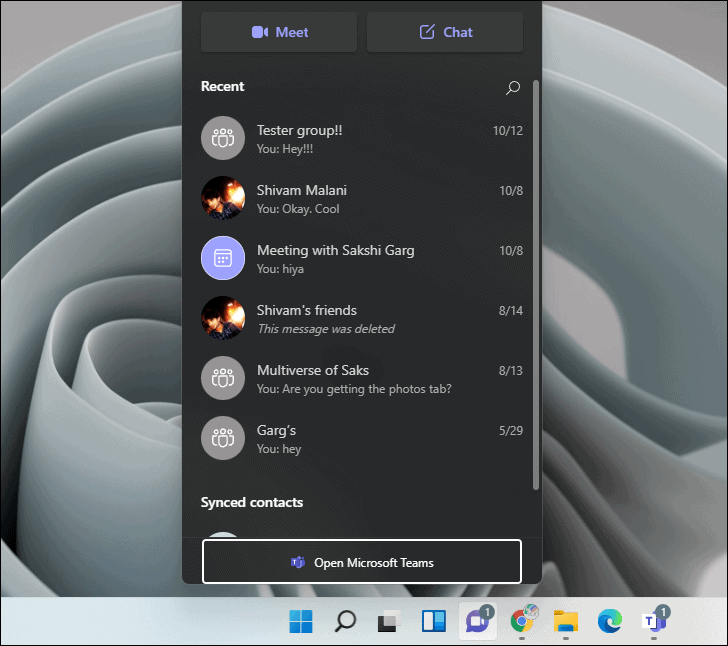Click the Multiverse of Saks group avatar
The height and width of the screenshot is (646, 728).
pyautogui.click(x=223, y=378)
